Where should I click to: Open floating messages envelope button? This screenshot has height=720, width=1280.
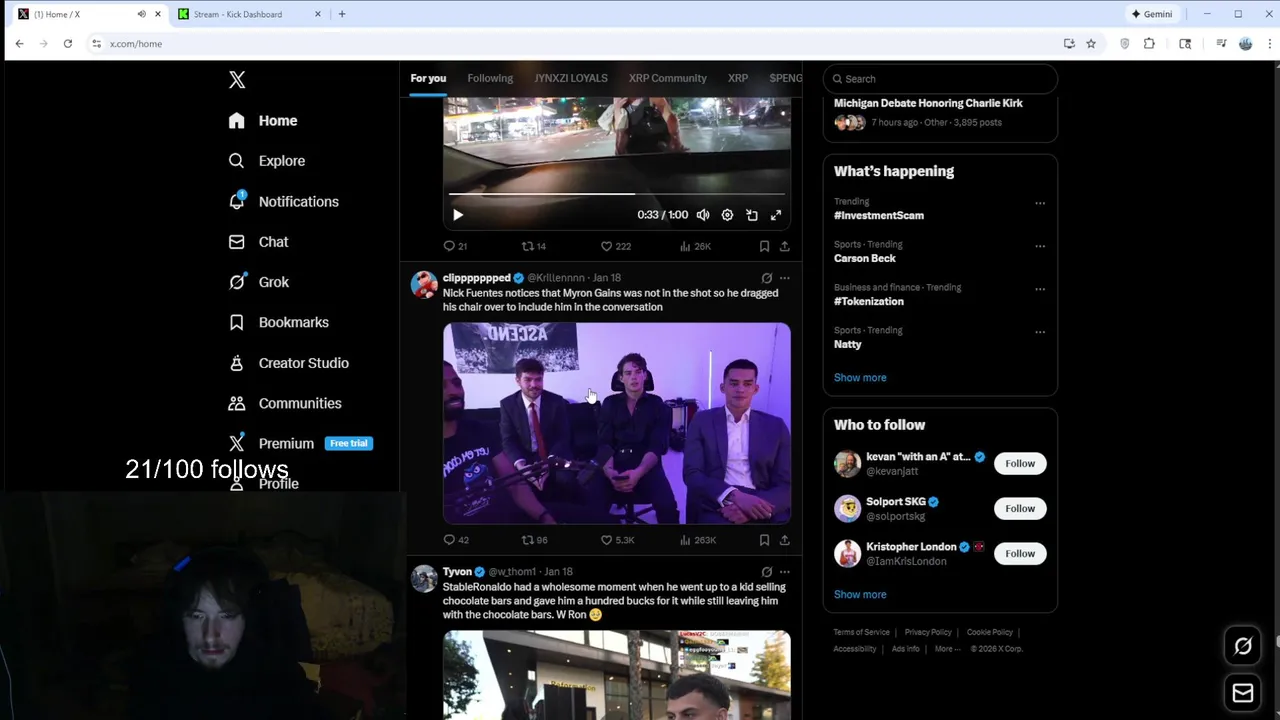pos(1243,693)
